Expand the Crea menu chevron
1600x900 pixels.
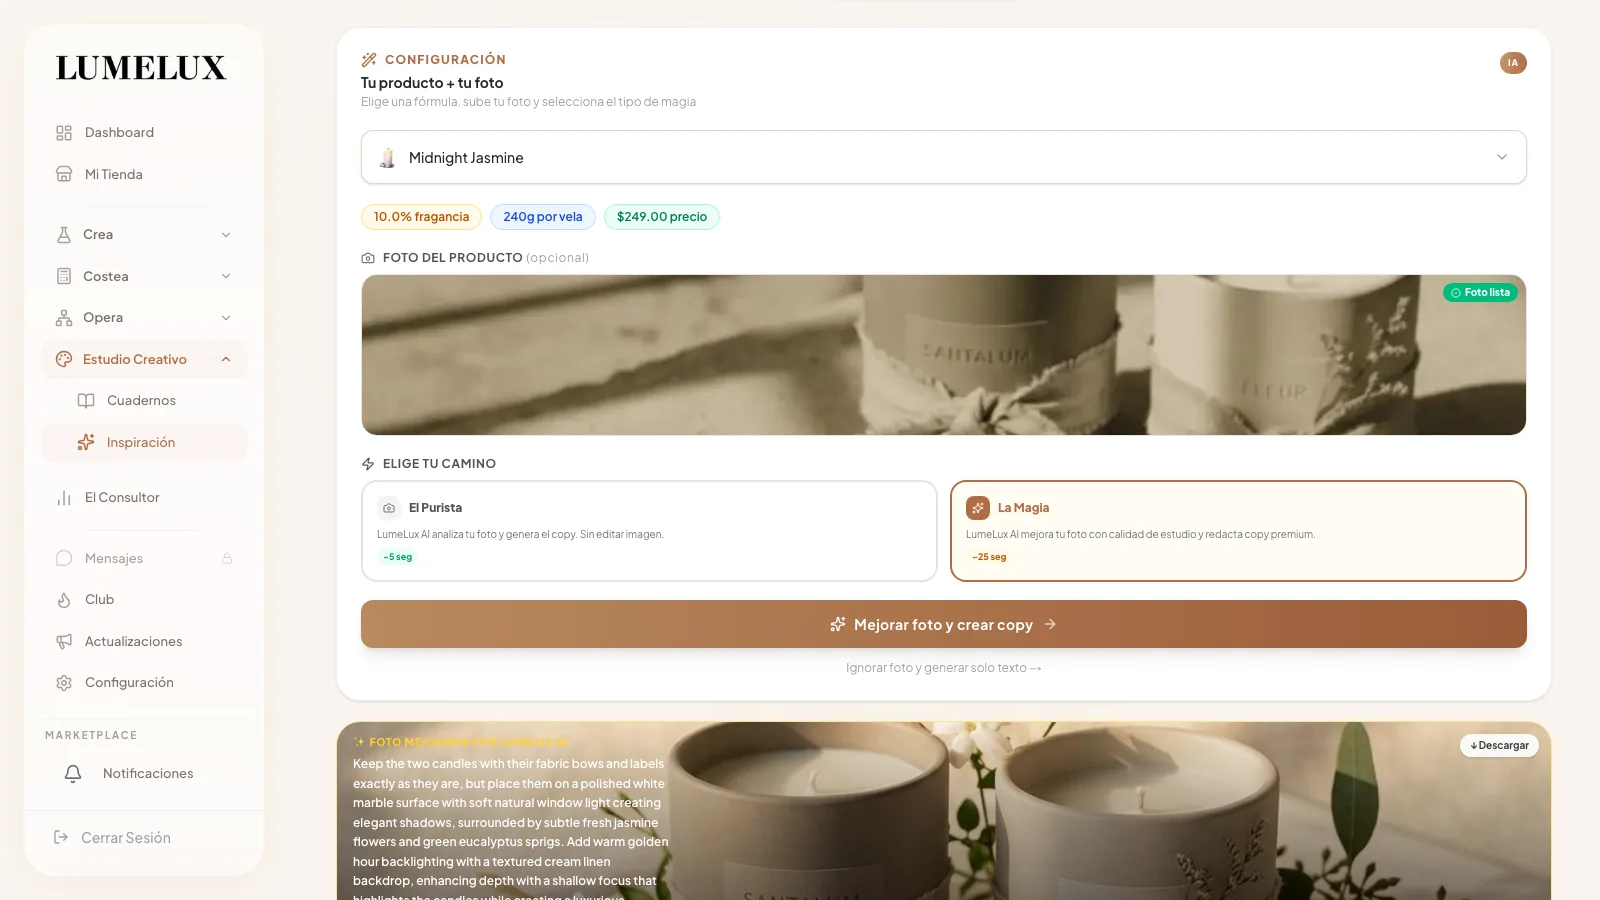pos(226,235)
